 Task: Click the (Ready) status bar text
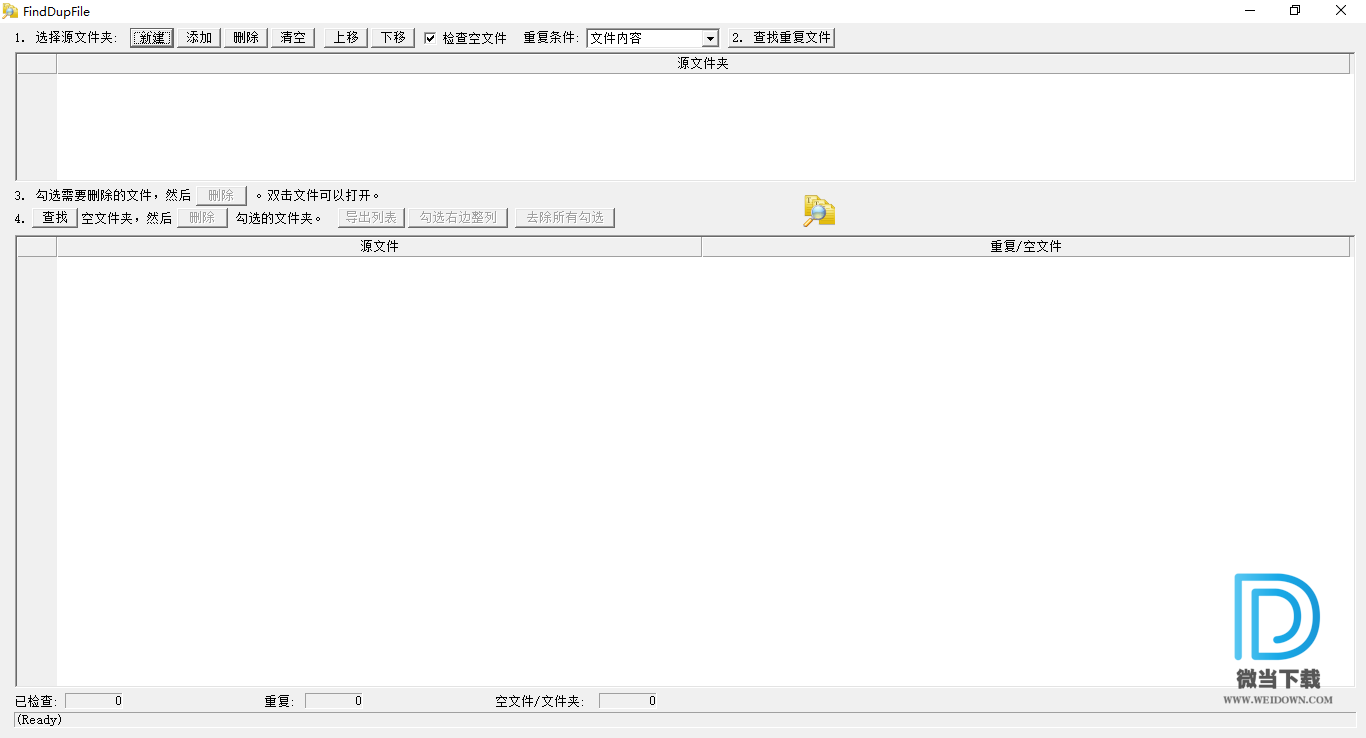coord(39,720)
